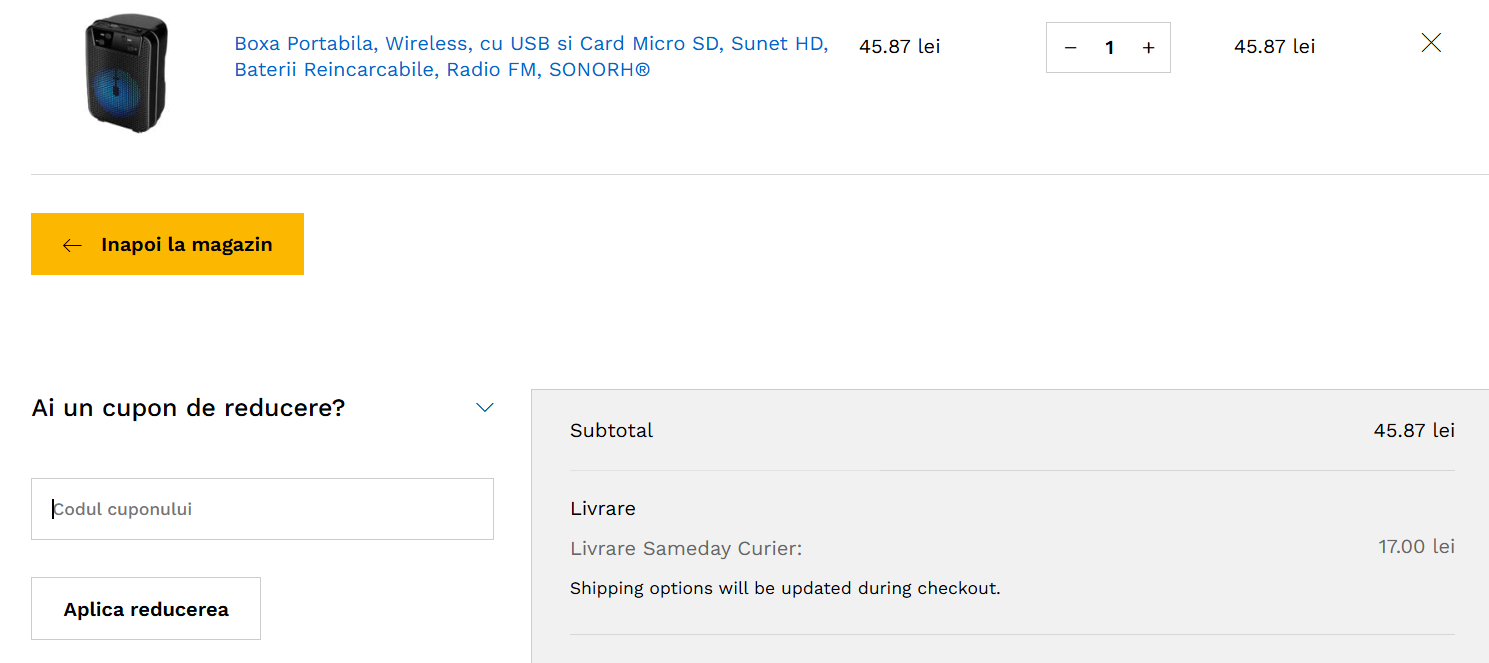Go back via Inapoi la magazin button

[167, 244]
